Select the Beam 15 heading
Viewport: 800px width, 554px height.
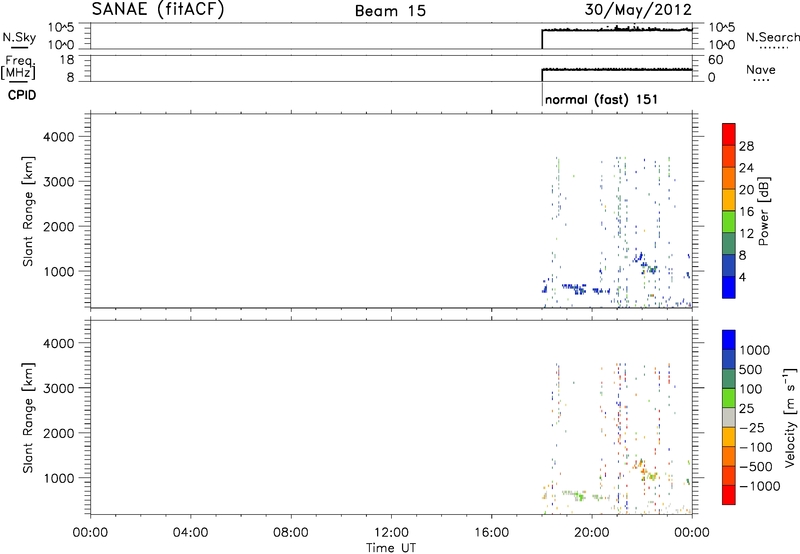[x=390, y=11]
